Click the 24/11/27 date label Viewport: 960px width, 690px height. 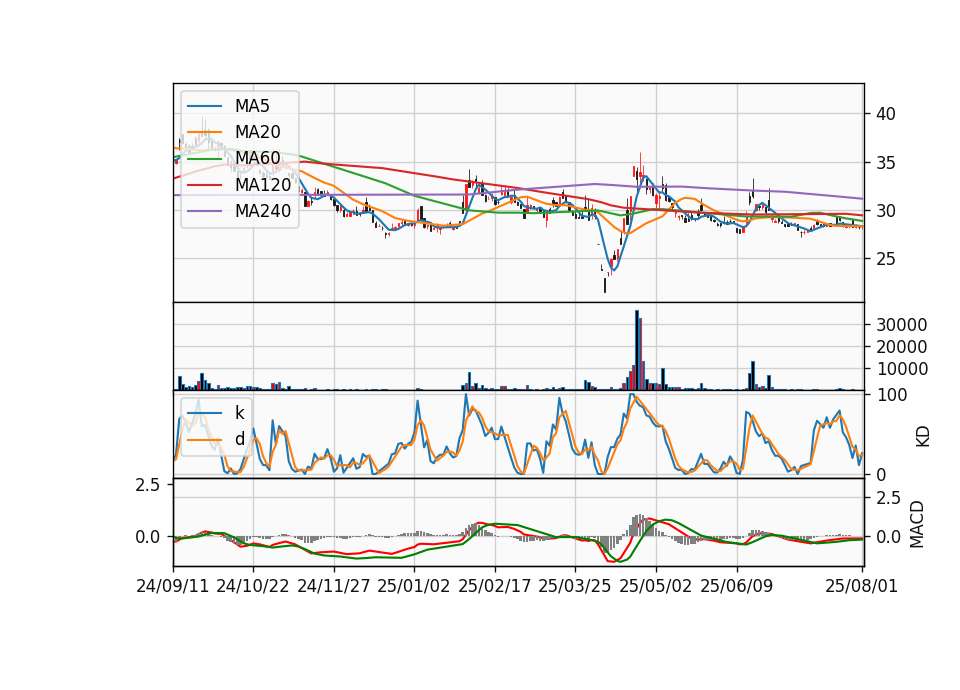click(x=334, y=586)
